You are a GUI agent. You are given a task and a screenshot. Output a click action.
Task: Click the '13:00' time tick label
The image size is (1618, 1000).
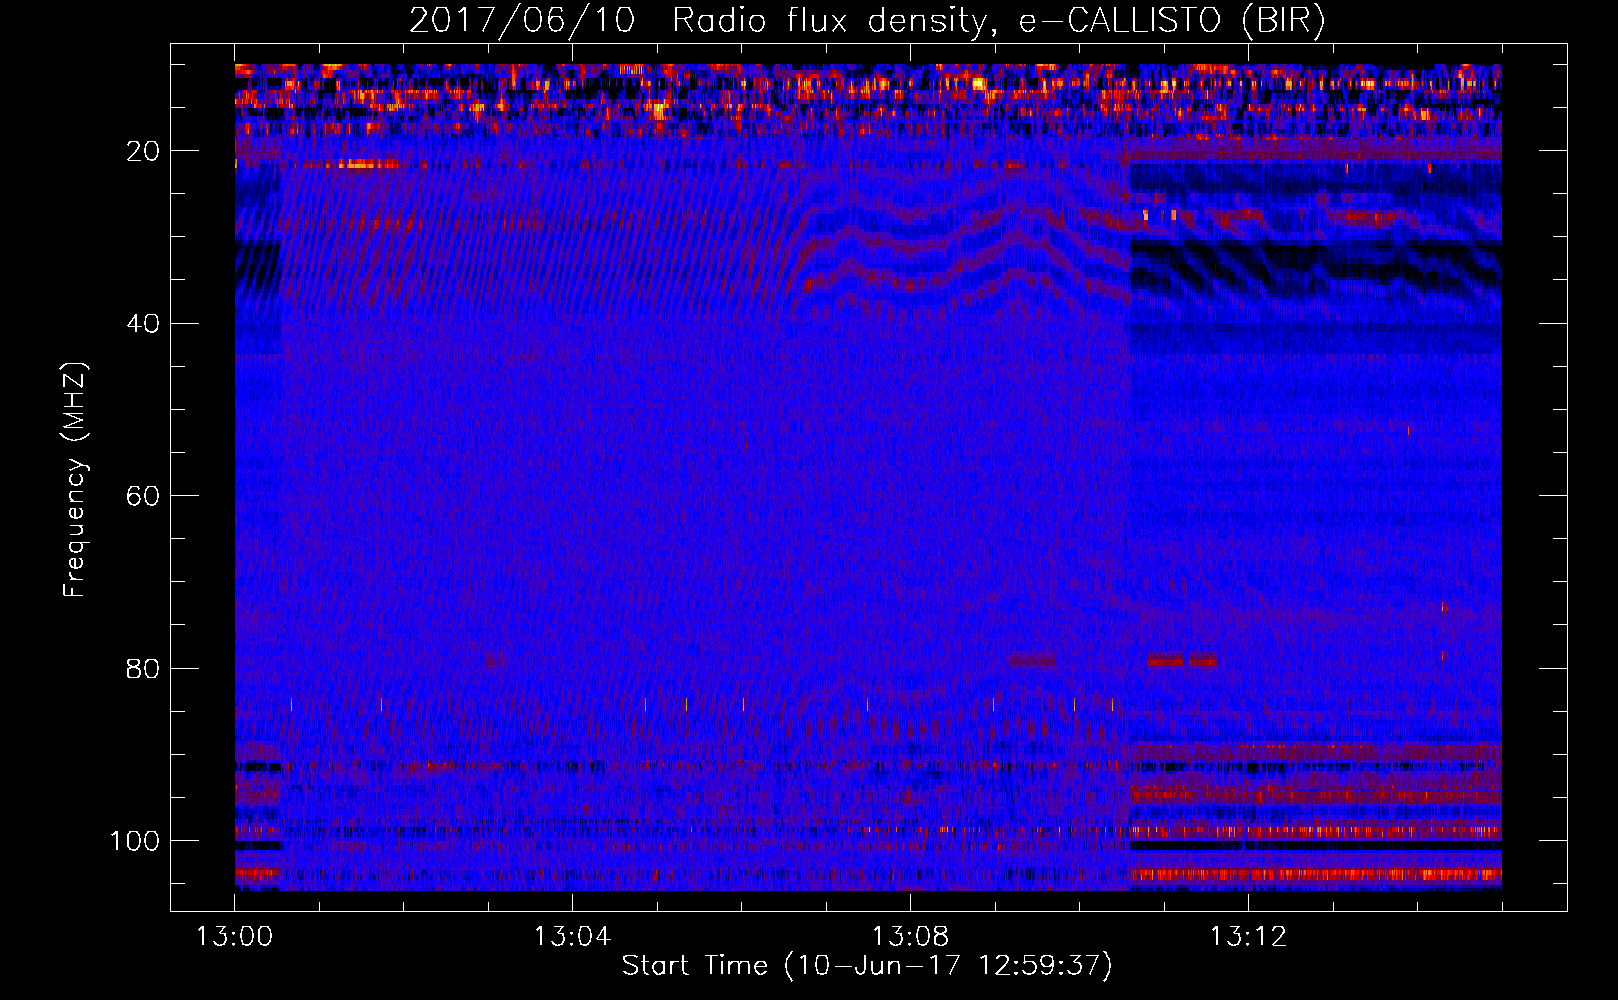tap(234, 937)
